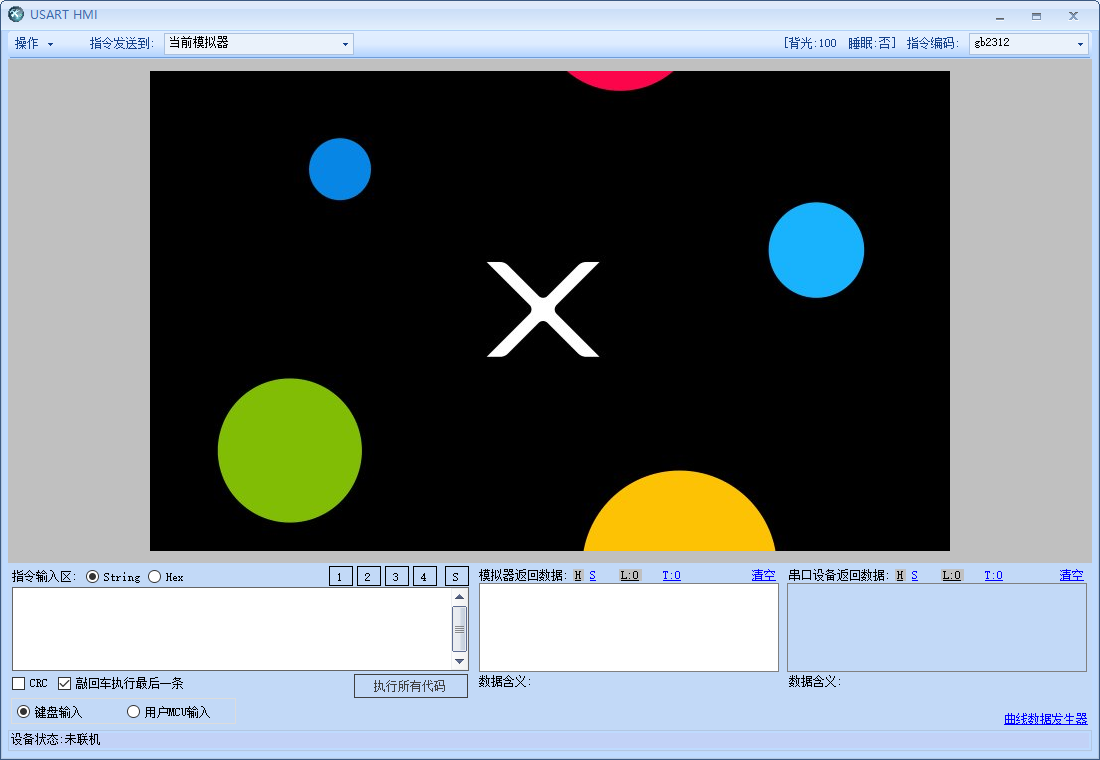
Task: Click the T:0 counter in 串口设备返回数据
Action: (993, 575)
